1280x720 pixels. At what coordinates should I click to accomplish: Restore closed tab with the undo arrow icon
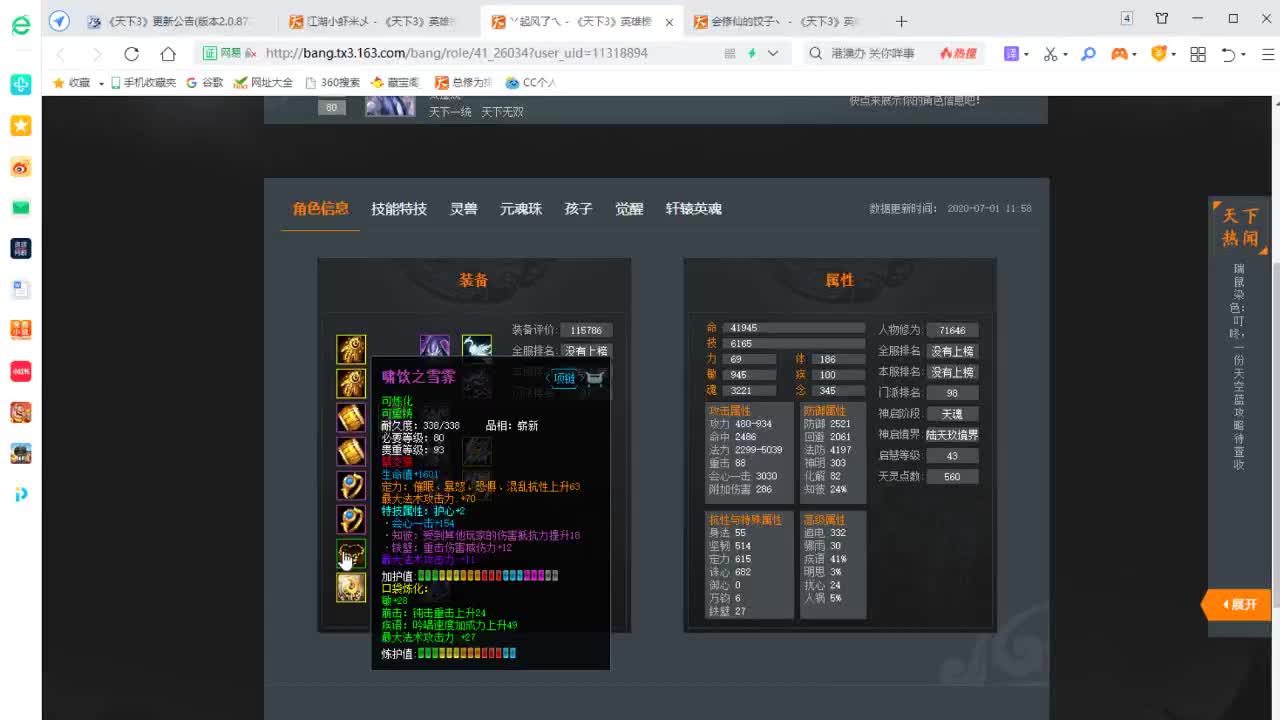tap(1229, 55)
